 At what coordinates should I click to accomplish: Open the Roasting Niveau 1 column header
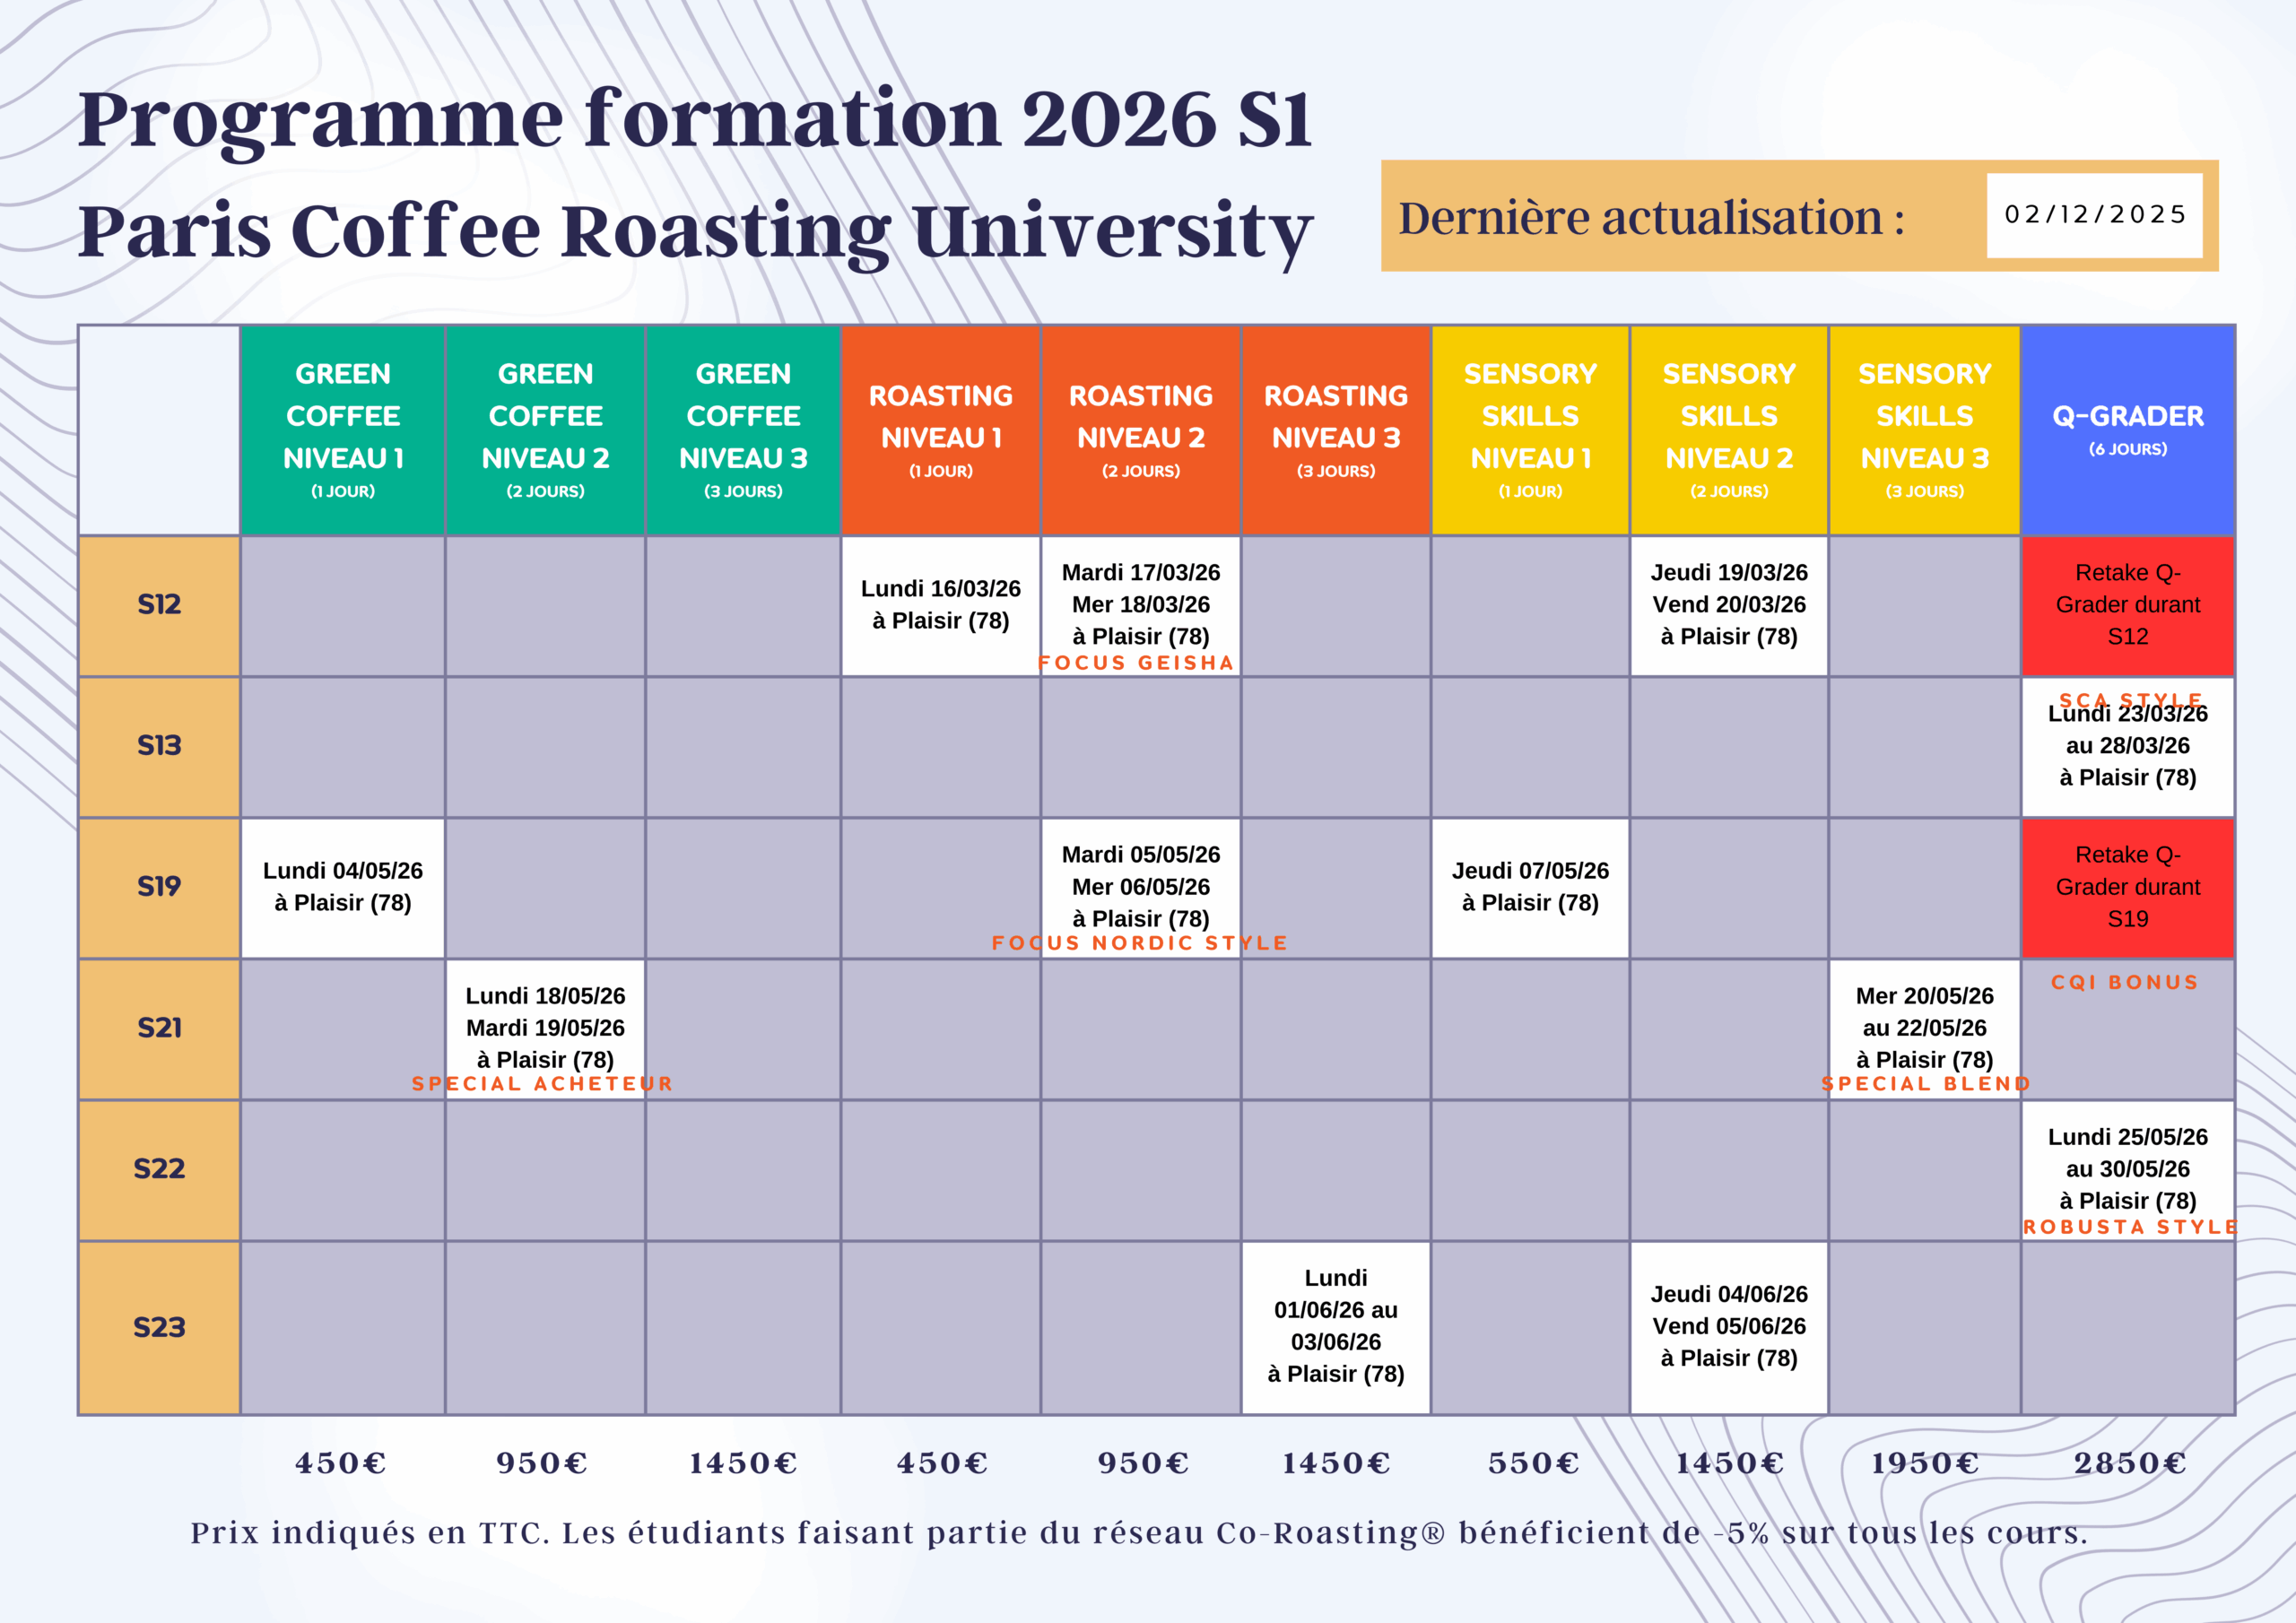tap(941, 430)
